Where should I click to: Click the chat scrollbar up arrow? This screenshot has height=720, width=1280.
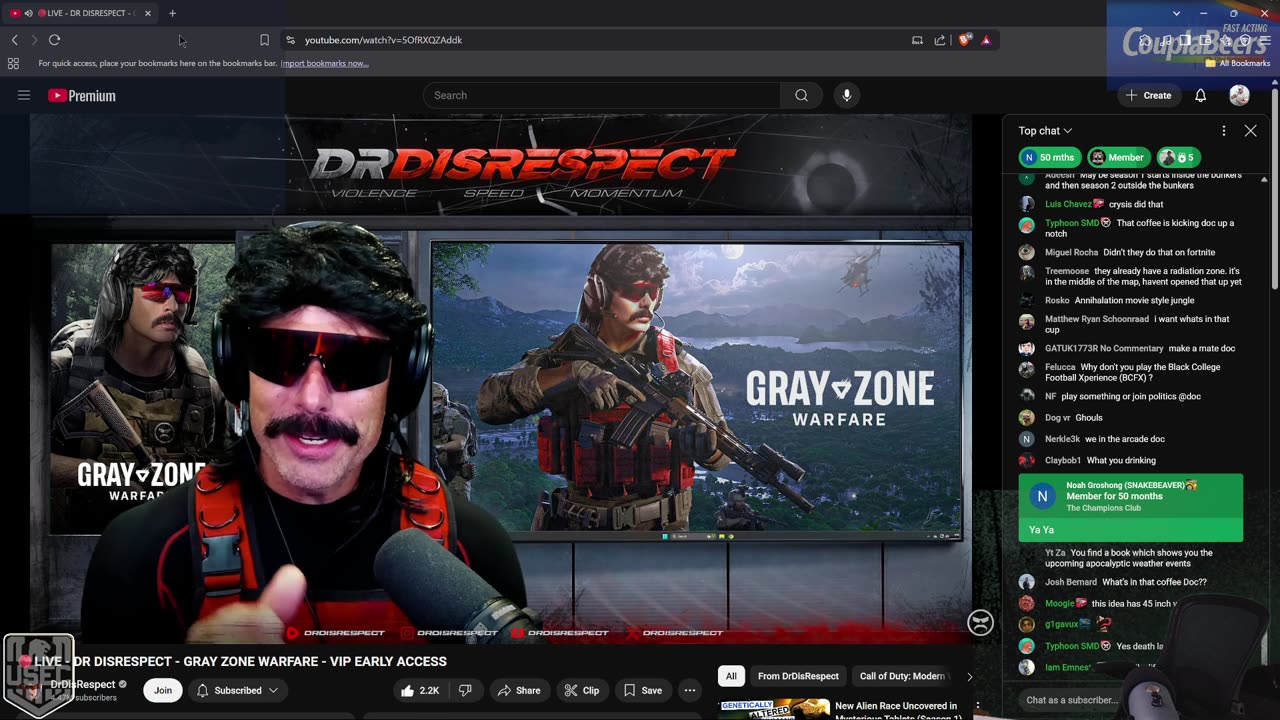tap(1264, 180)
